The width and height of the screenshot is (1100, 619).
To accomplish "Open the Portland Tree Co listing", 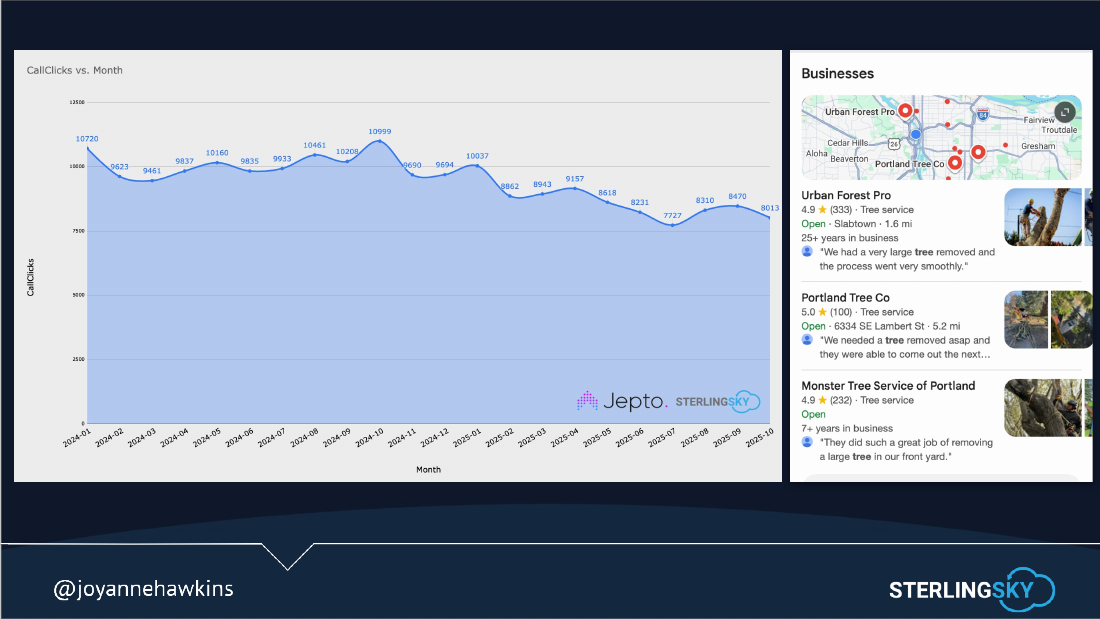I will point(845,298).
